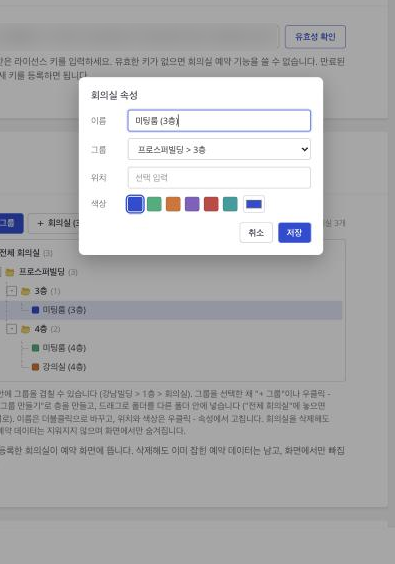Open the custom color picker box

pyautogui.click(x=254, y=204)
